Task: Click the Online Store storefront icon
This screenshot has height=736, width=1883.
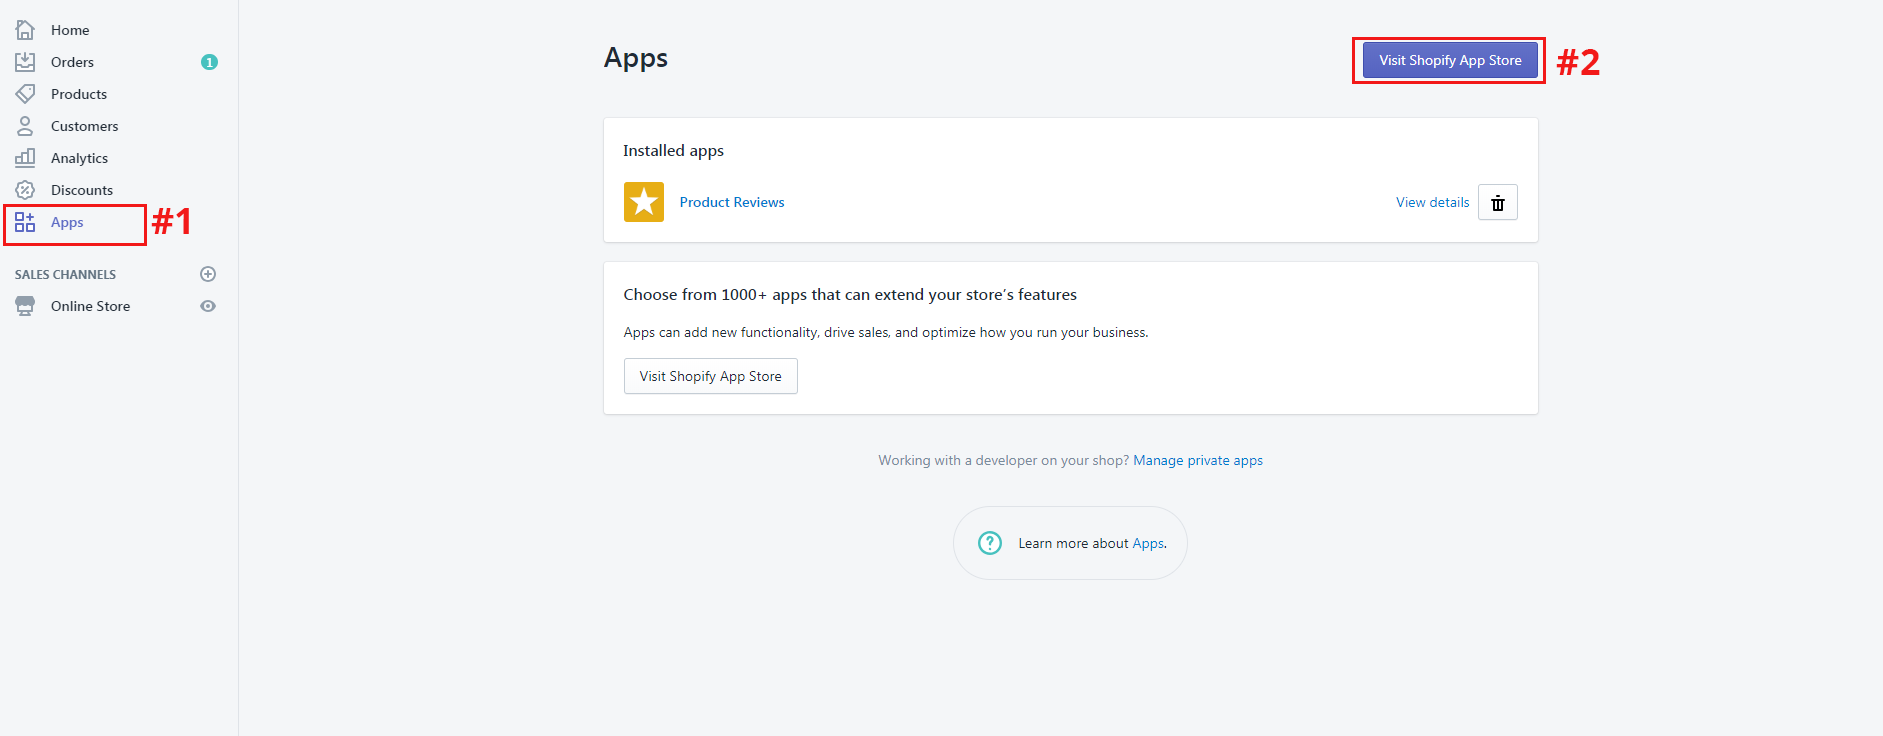Action: tap(25, 306)
